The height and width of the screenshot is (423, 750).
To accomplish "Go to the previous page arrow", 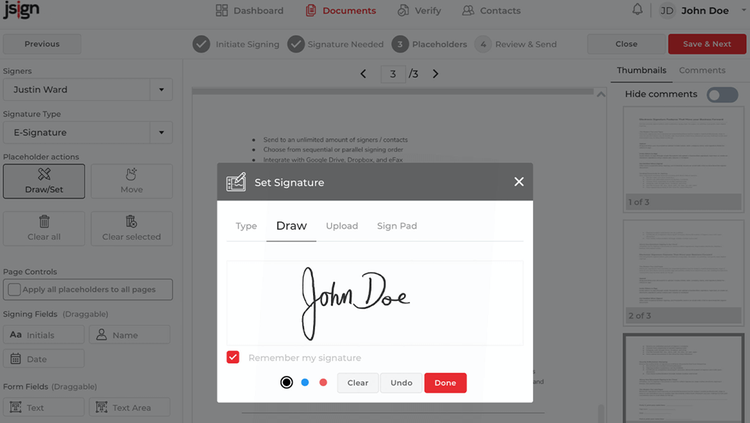I will pyautogui.click(x=363, y=74).
